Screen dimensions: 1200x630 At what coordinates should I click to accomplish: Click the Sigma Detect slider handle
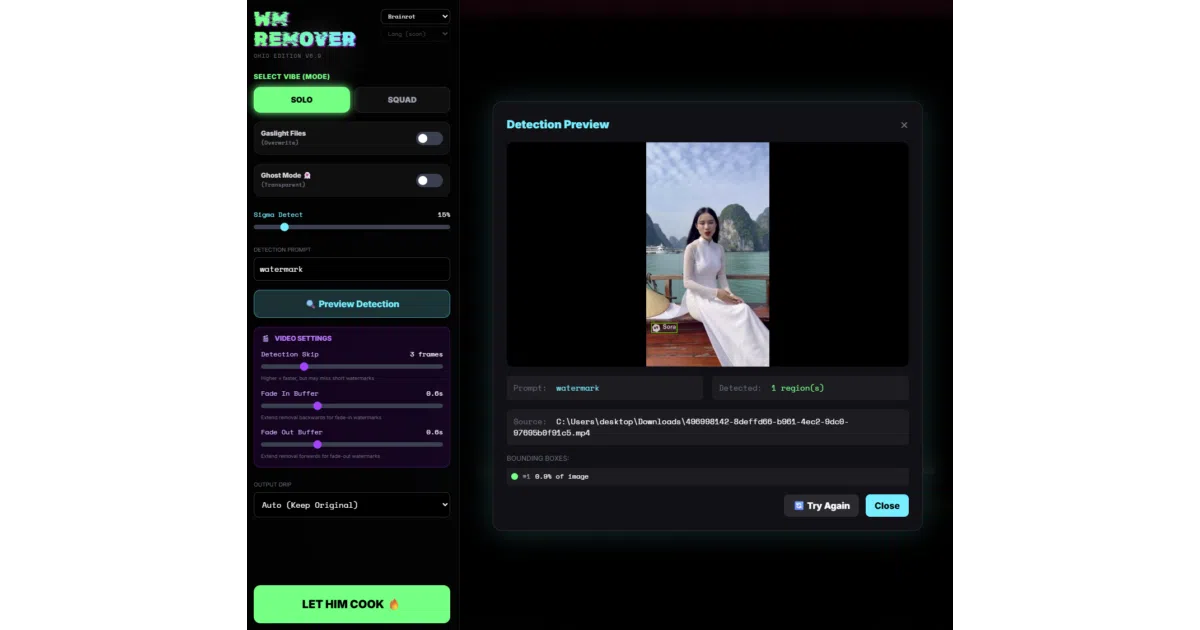(284, 227)
